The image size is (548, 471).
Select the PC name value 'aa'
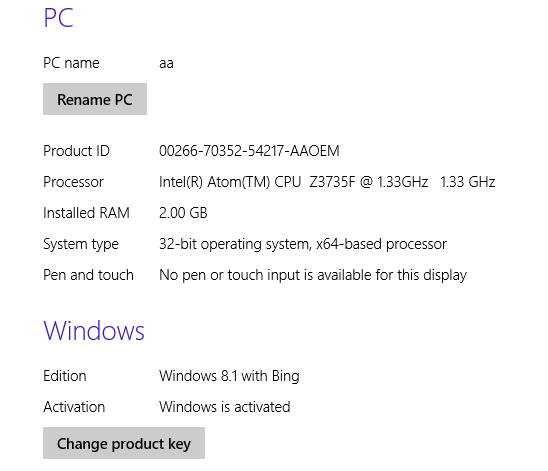click(166, 64)
